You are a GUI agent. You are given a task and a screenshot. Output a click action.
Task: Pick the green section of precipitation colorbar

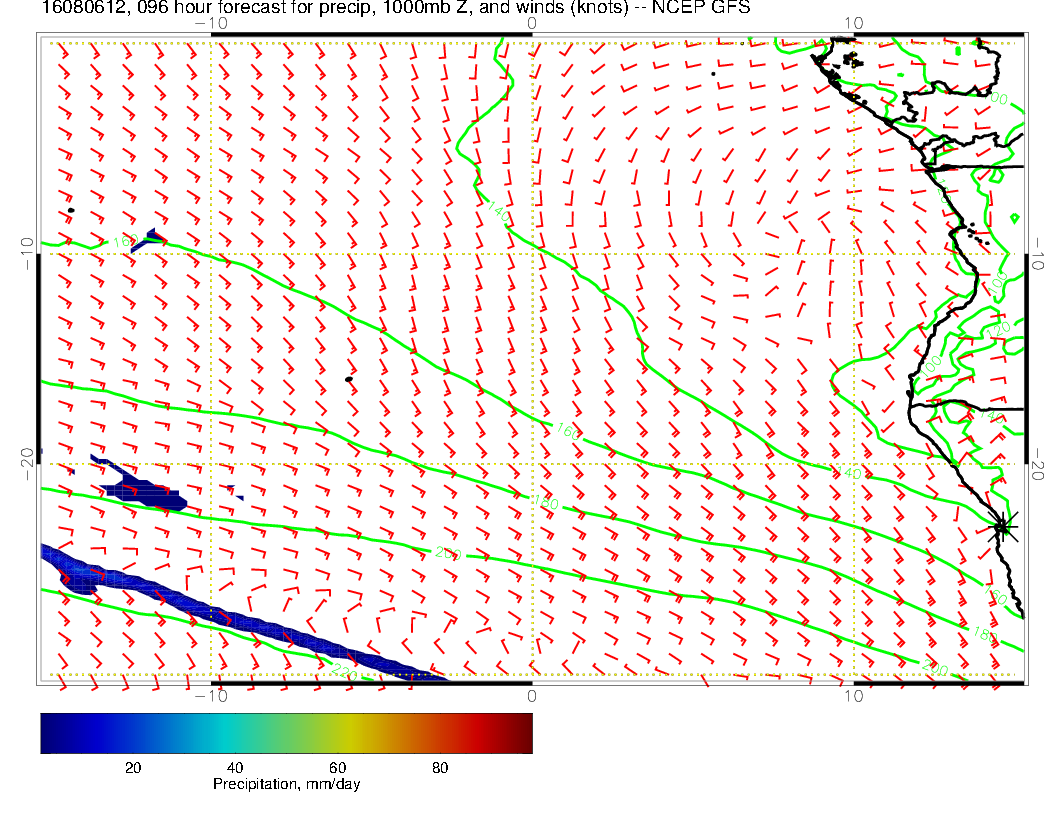coord(296,733)
